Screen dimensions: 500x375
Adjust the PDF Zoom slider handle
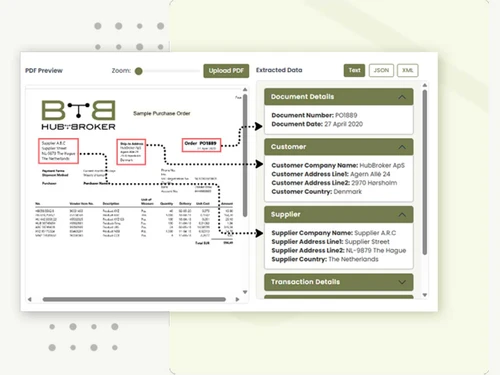139,71
